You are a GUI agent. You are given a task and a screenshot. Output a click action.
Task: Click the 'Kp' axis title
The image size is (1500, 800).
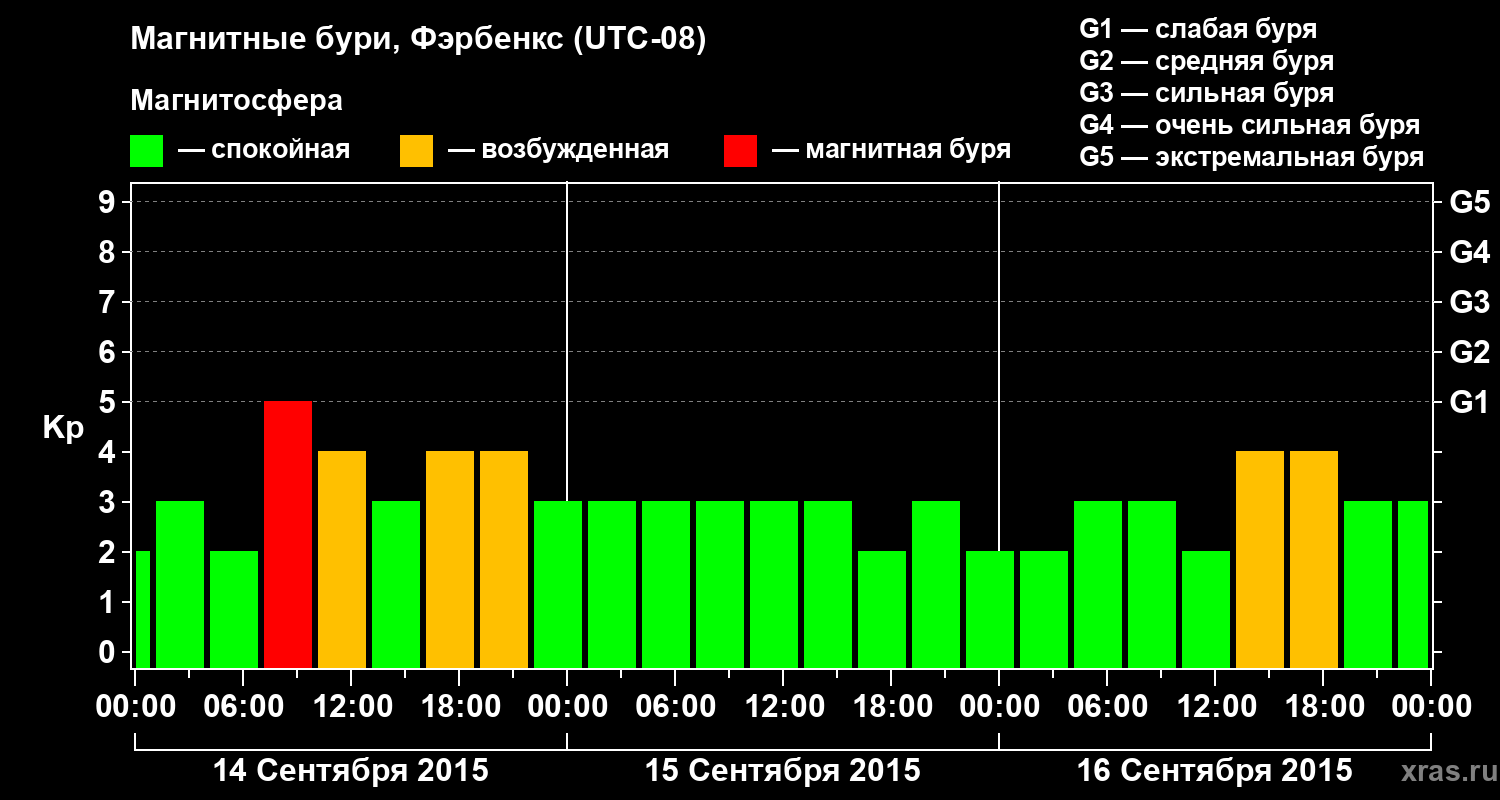(x=63, y=428)
